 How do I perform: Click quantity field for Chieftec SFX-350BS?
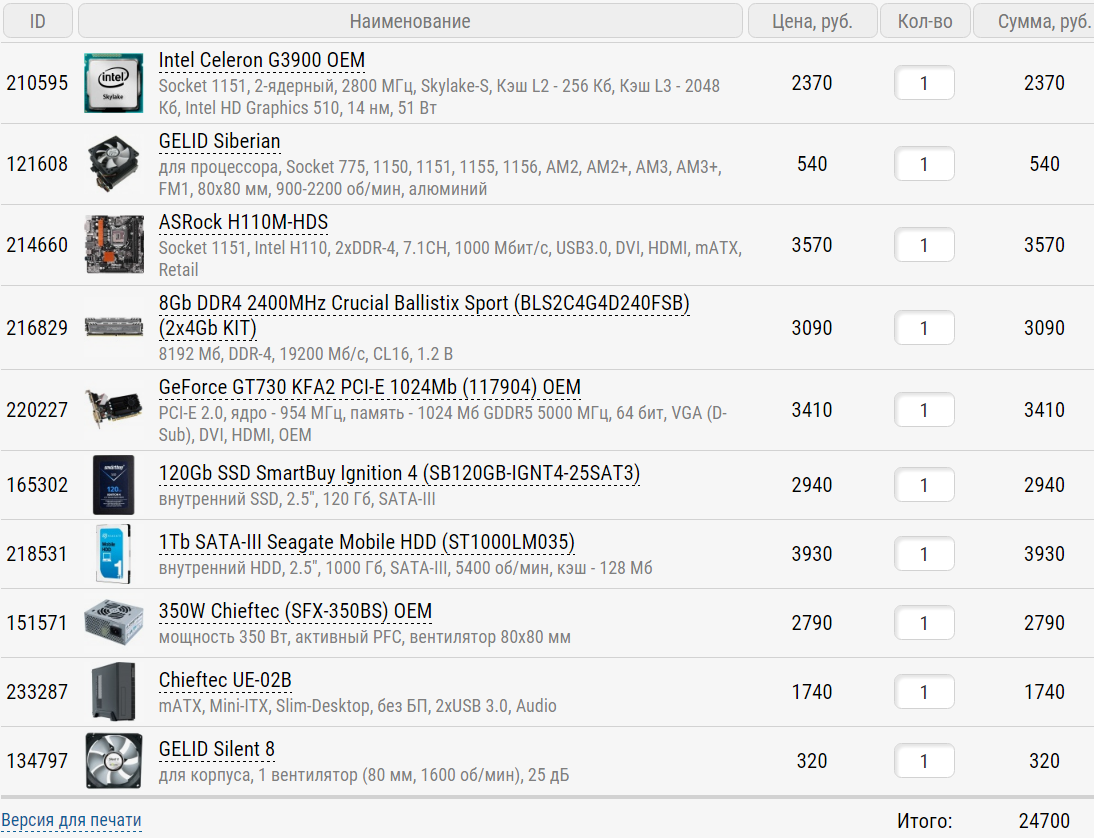(x=924, y=622)
